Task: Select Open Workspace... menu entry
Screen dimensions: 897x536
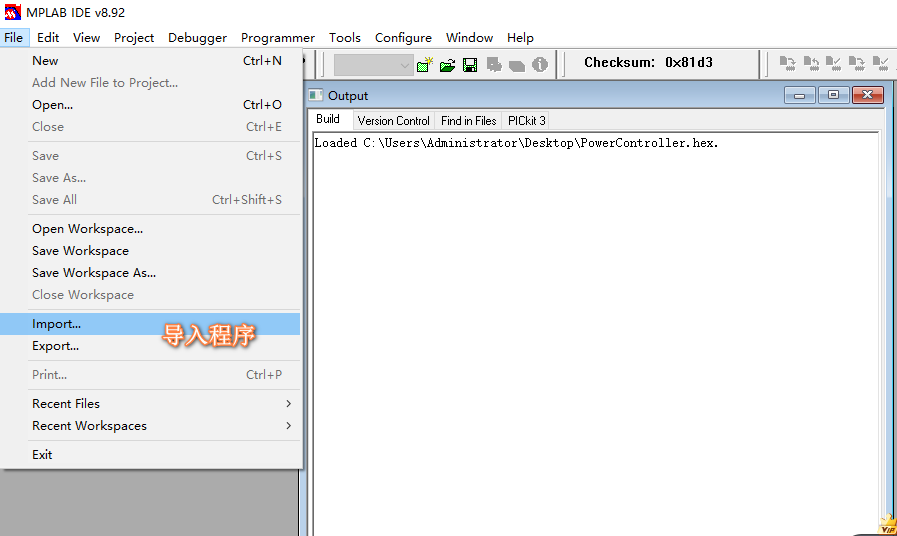Action: click(151, 229)
